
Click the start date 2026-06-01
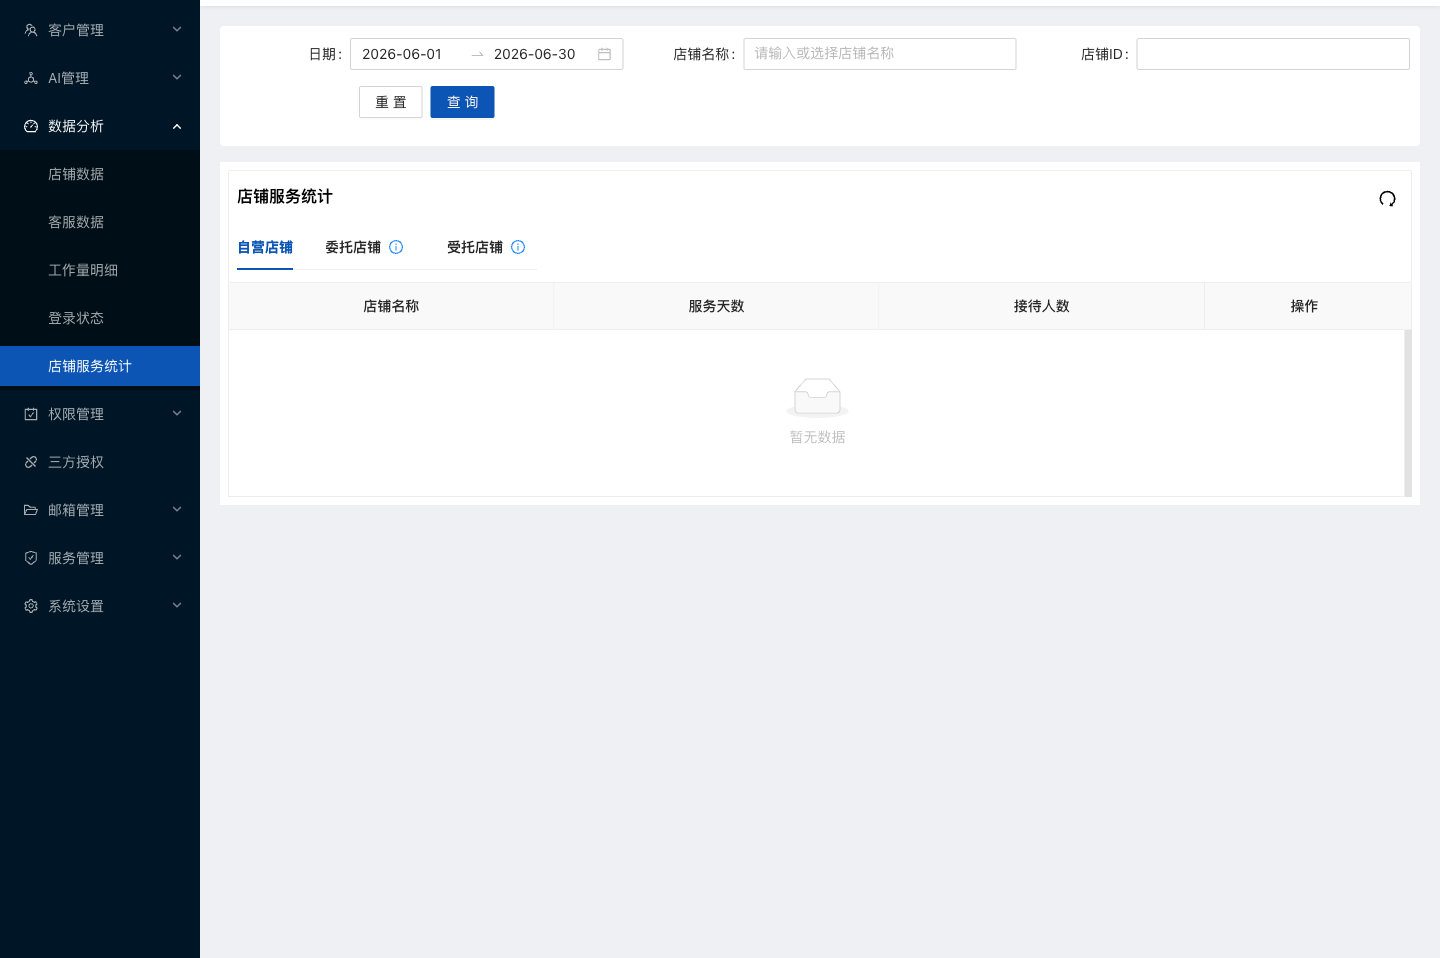[402, 54]
